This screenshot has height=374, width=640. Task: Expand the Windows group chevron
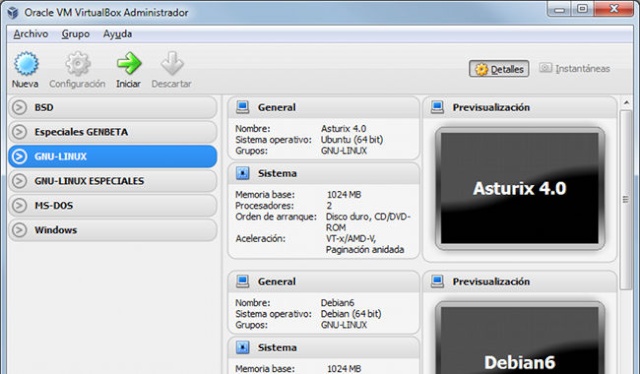19,230
